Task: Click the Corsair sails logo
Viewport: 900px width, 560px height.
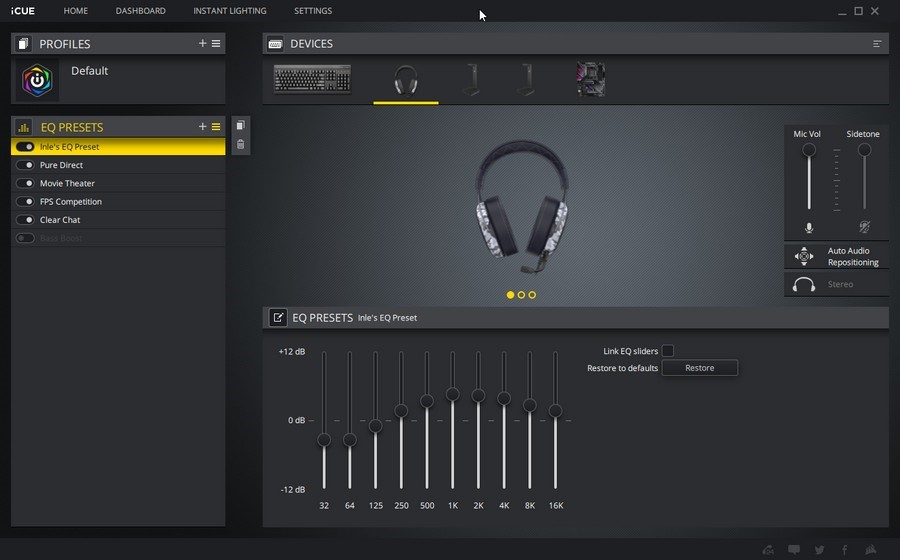Action: point(871,550)
